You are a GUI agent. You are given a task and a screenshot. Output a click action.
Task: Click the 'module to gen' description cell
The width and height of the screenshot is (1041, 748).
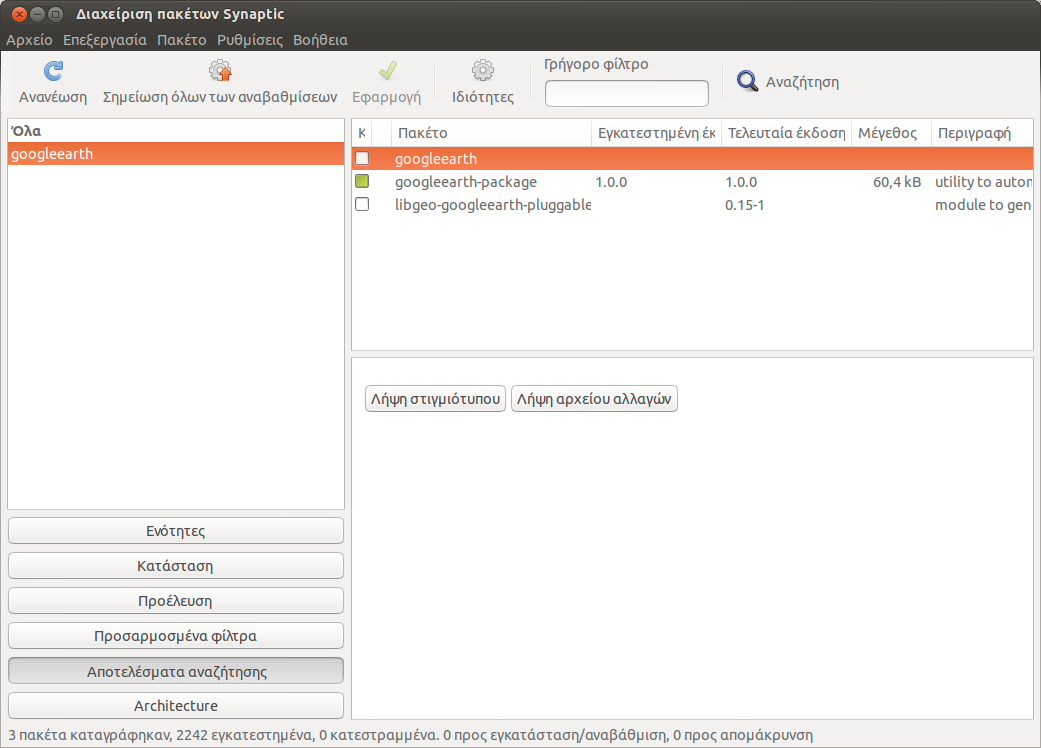(983, 205)
